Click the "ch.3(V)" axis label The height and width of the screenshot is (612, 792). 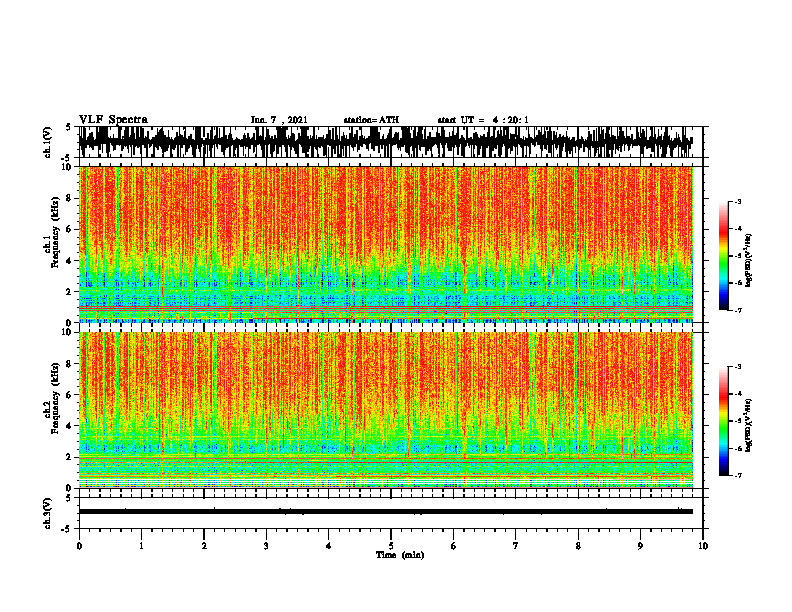tap(48, 513)
